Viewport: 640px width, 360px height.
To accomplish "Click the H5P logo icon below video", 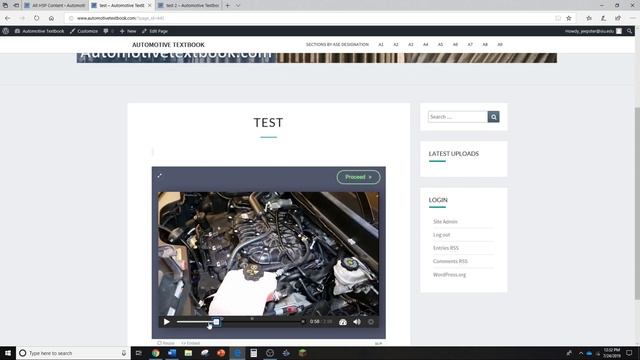I will pos(378,343).
